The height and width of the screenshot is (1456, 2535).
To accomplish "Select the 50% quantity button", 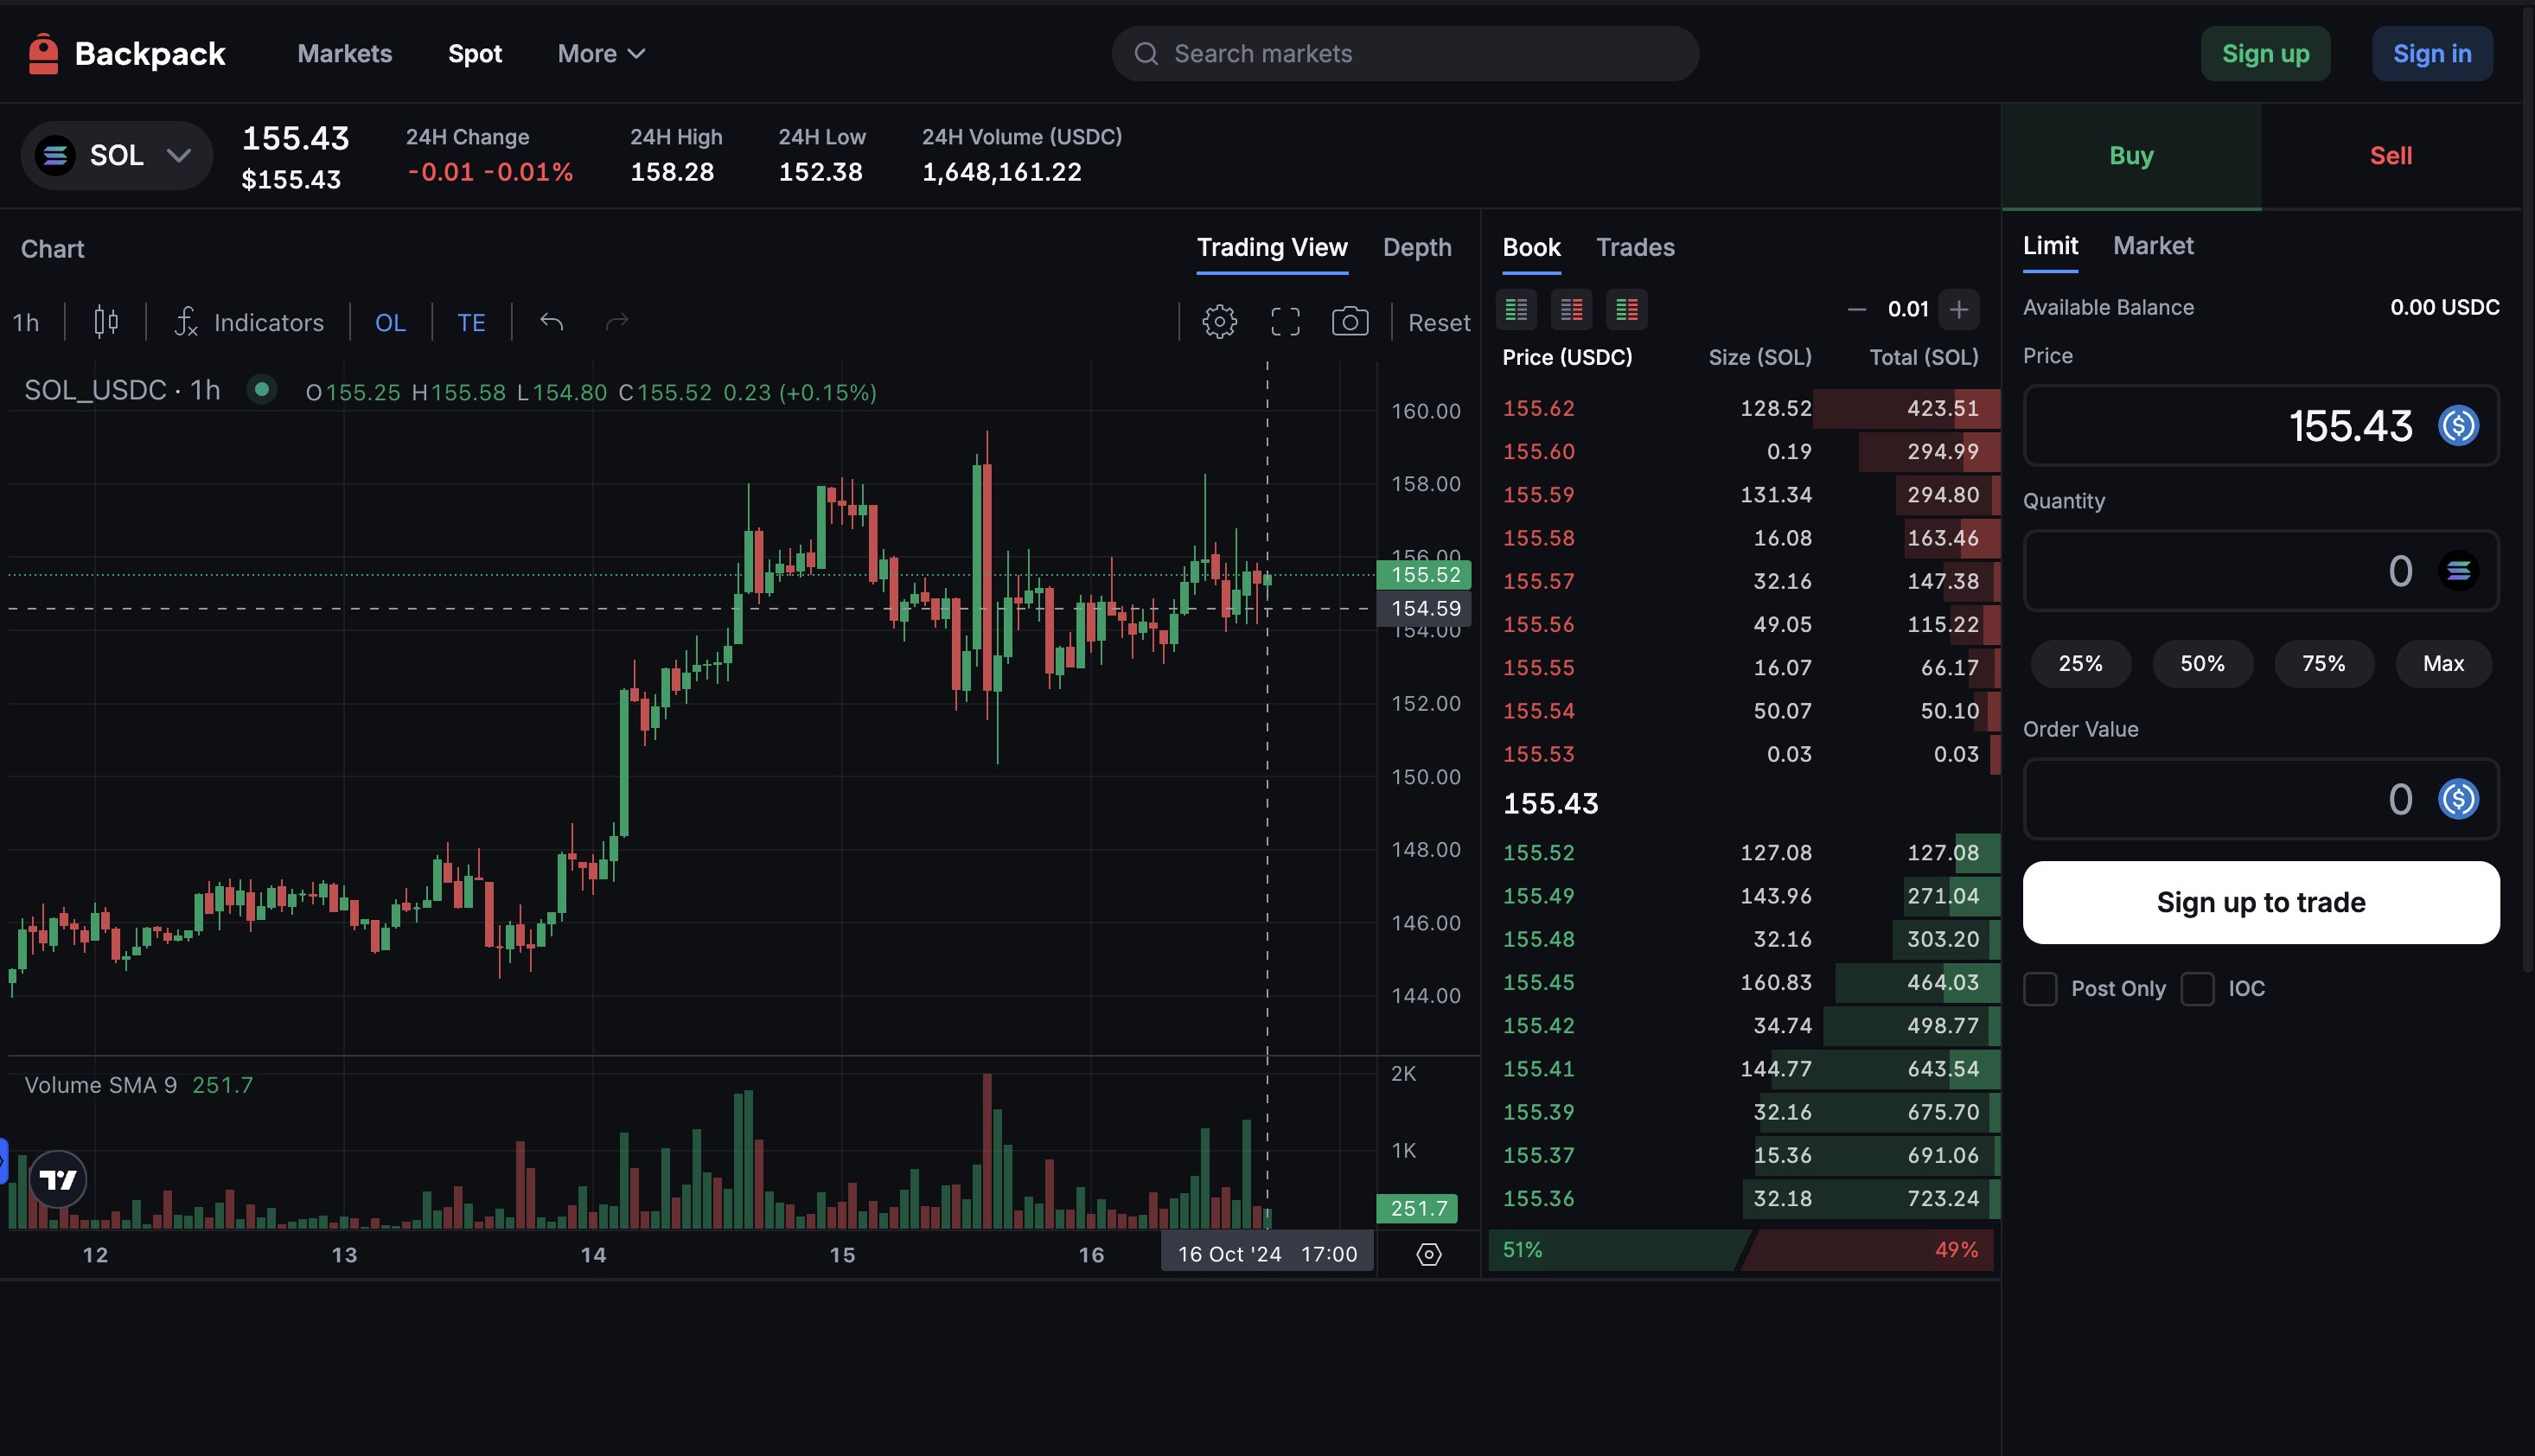I will pos(2201,664).
